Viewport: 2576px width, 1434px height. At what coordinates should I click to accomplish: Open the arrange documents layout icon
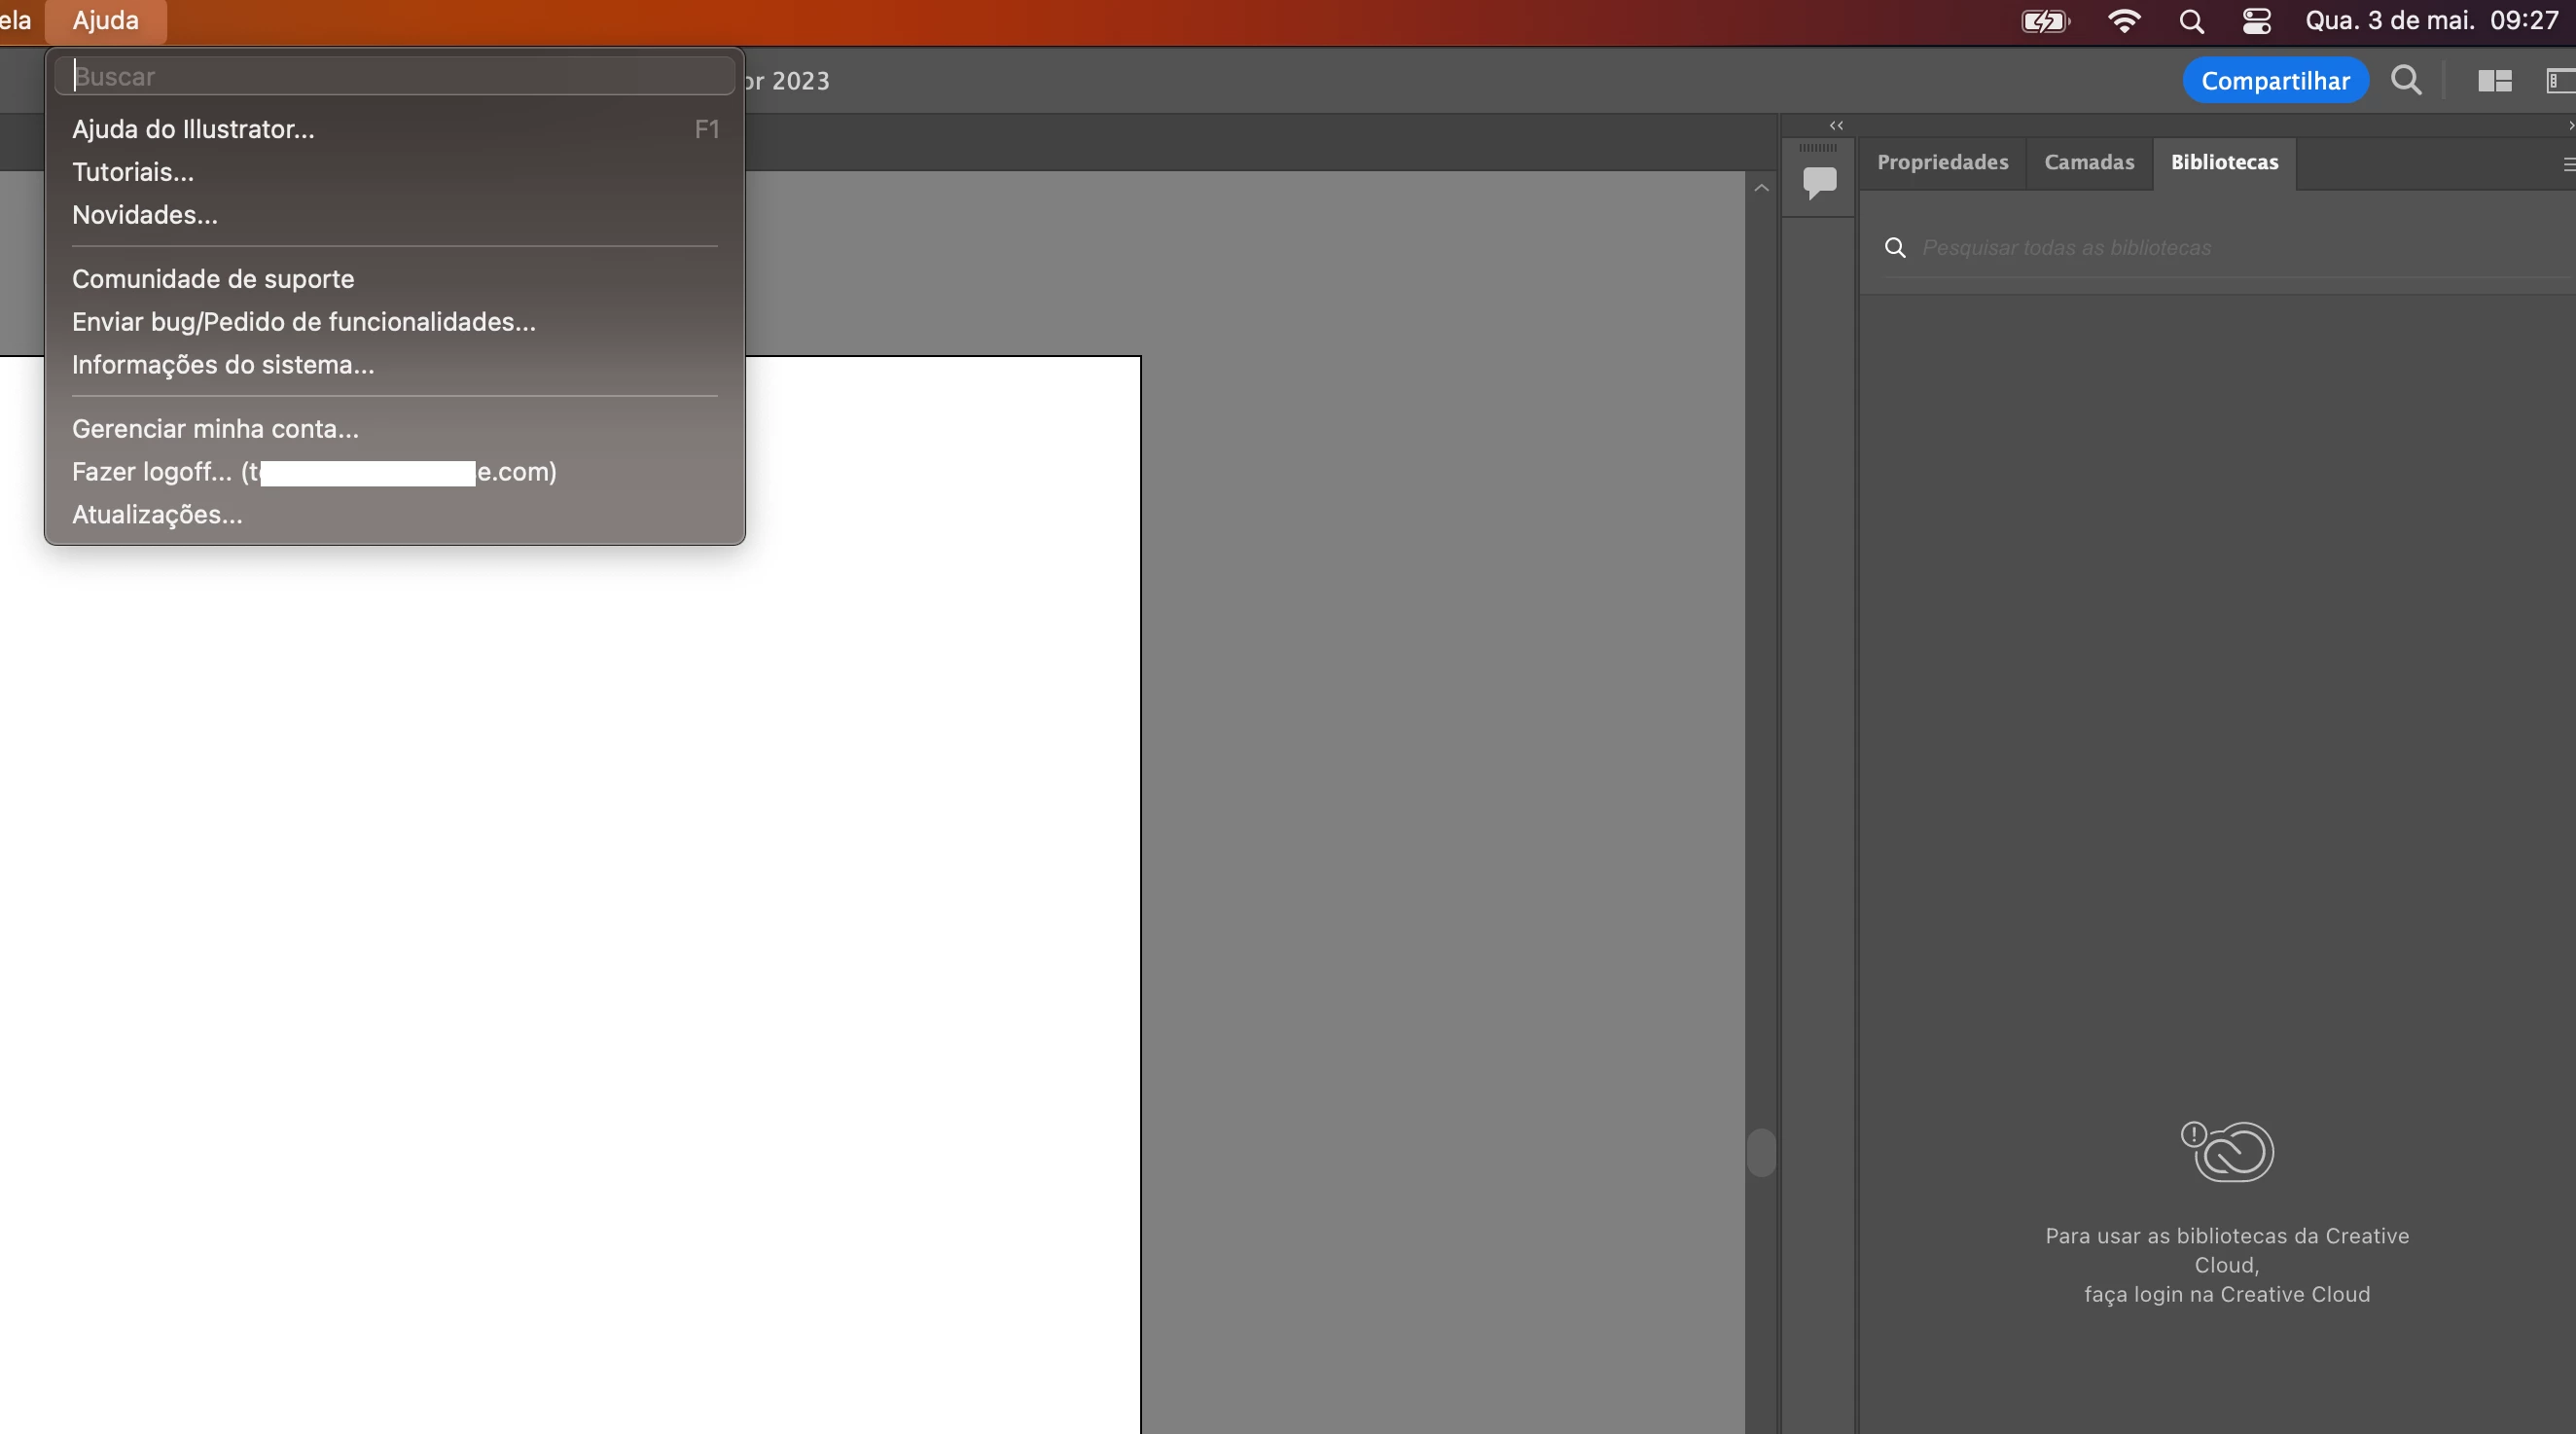pyautogui.click(x=2494, y=81)
